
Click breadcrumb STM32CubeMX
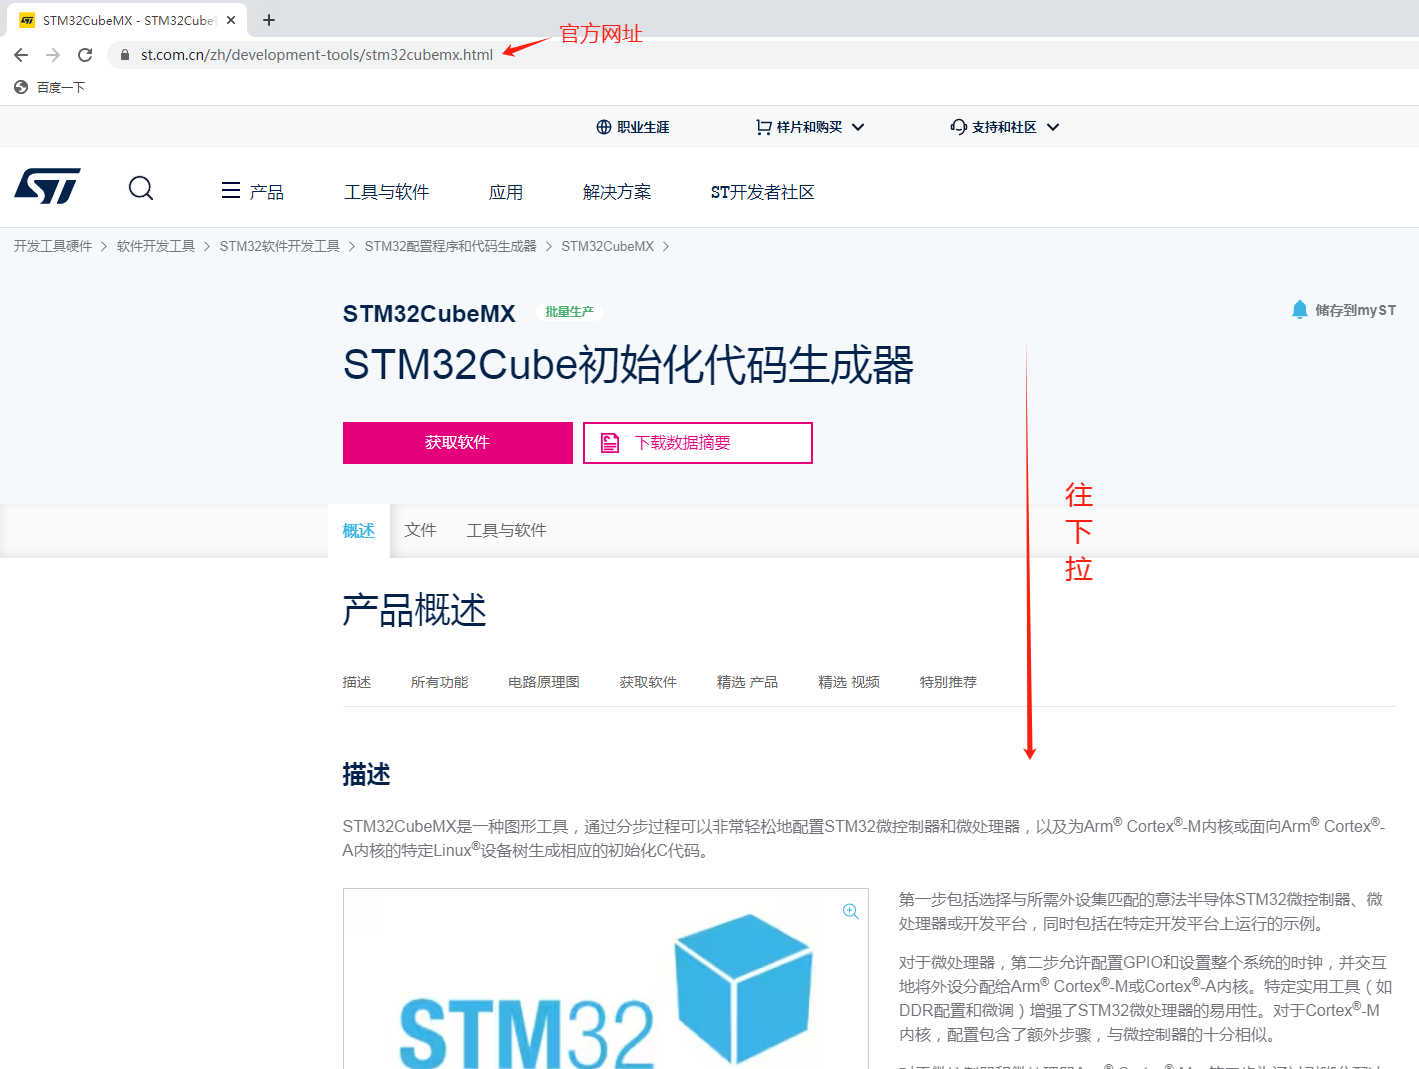click(x=608, y=246)
